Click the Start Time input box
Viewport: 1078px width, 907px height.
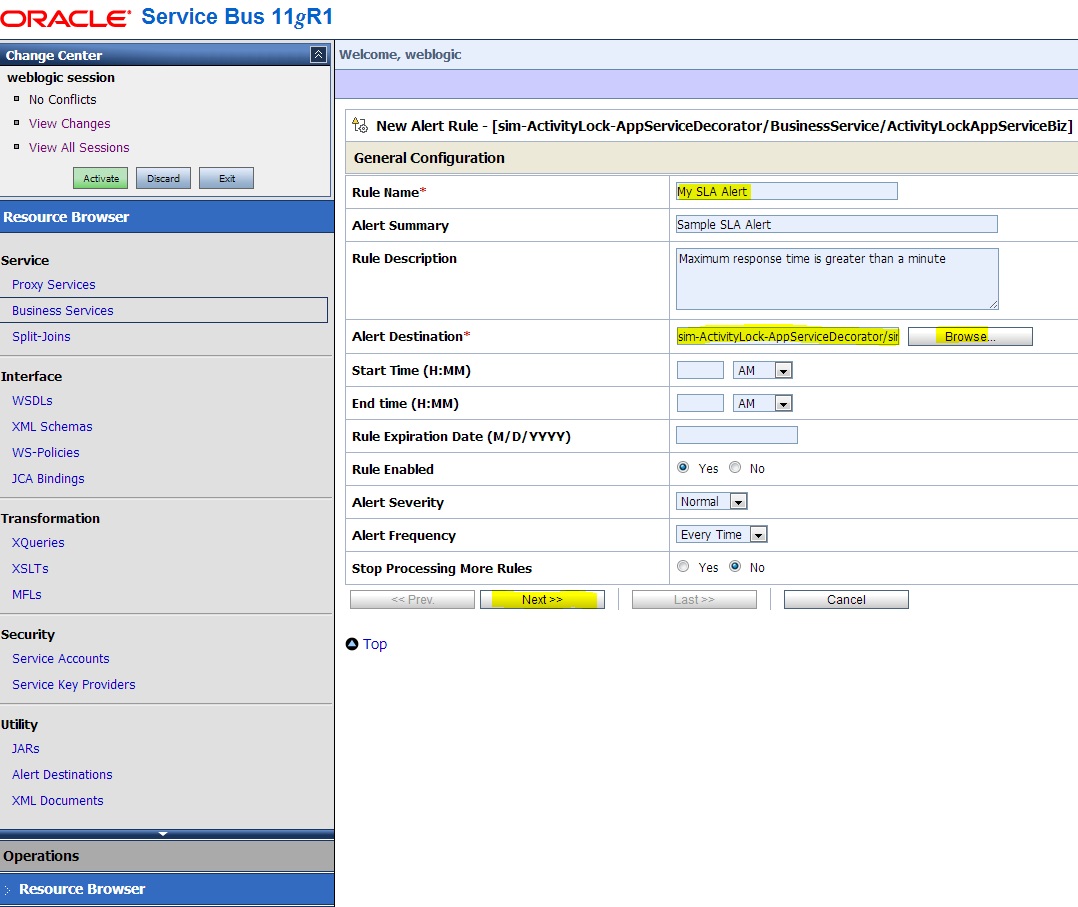tap(700, 370)
